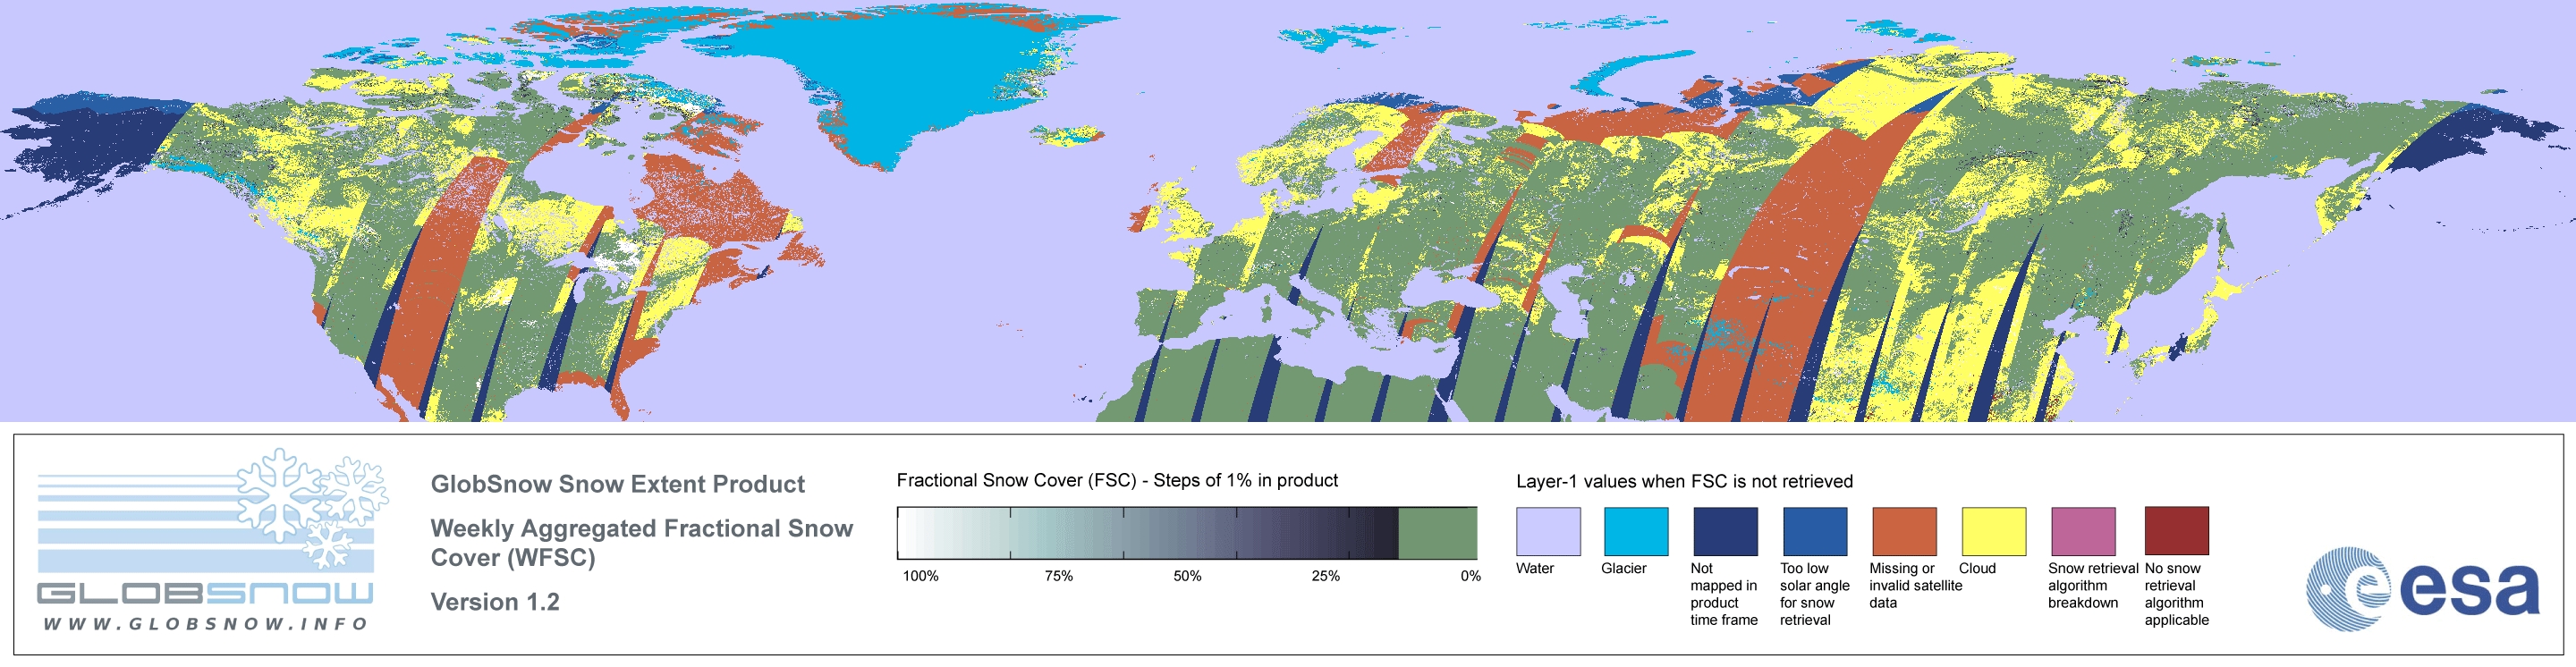Click the 'Fractional Snow Cover (FSC) - Steps of 1%' heading
The image size is (2576, 667).
(x=1117, y=480)
